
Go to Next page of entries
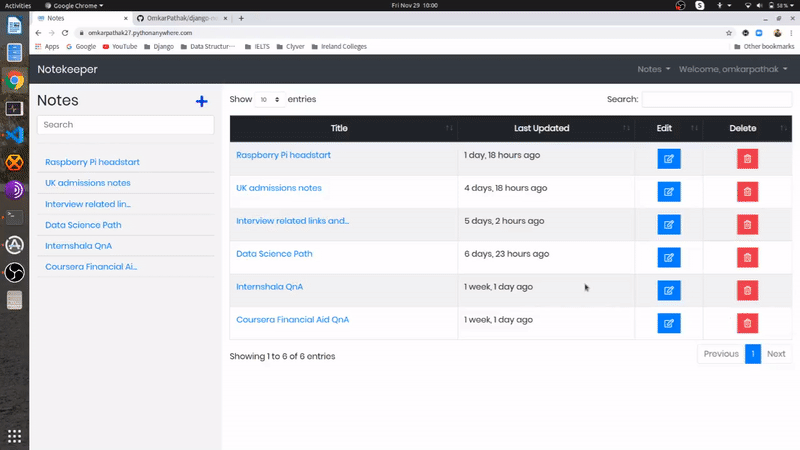pyautogui.click(x=776, y=354)
